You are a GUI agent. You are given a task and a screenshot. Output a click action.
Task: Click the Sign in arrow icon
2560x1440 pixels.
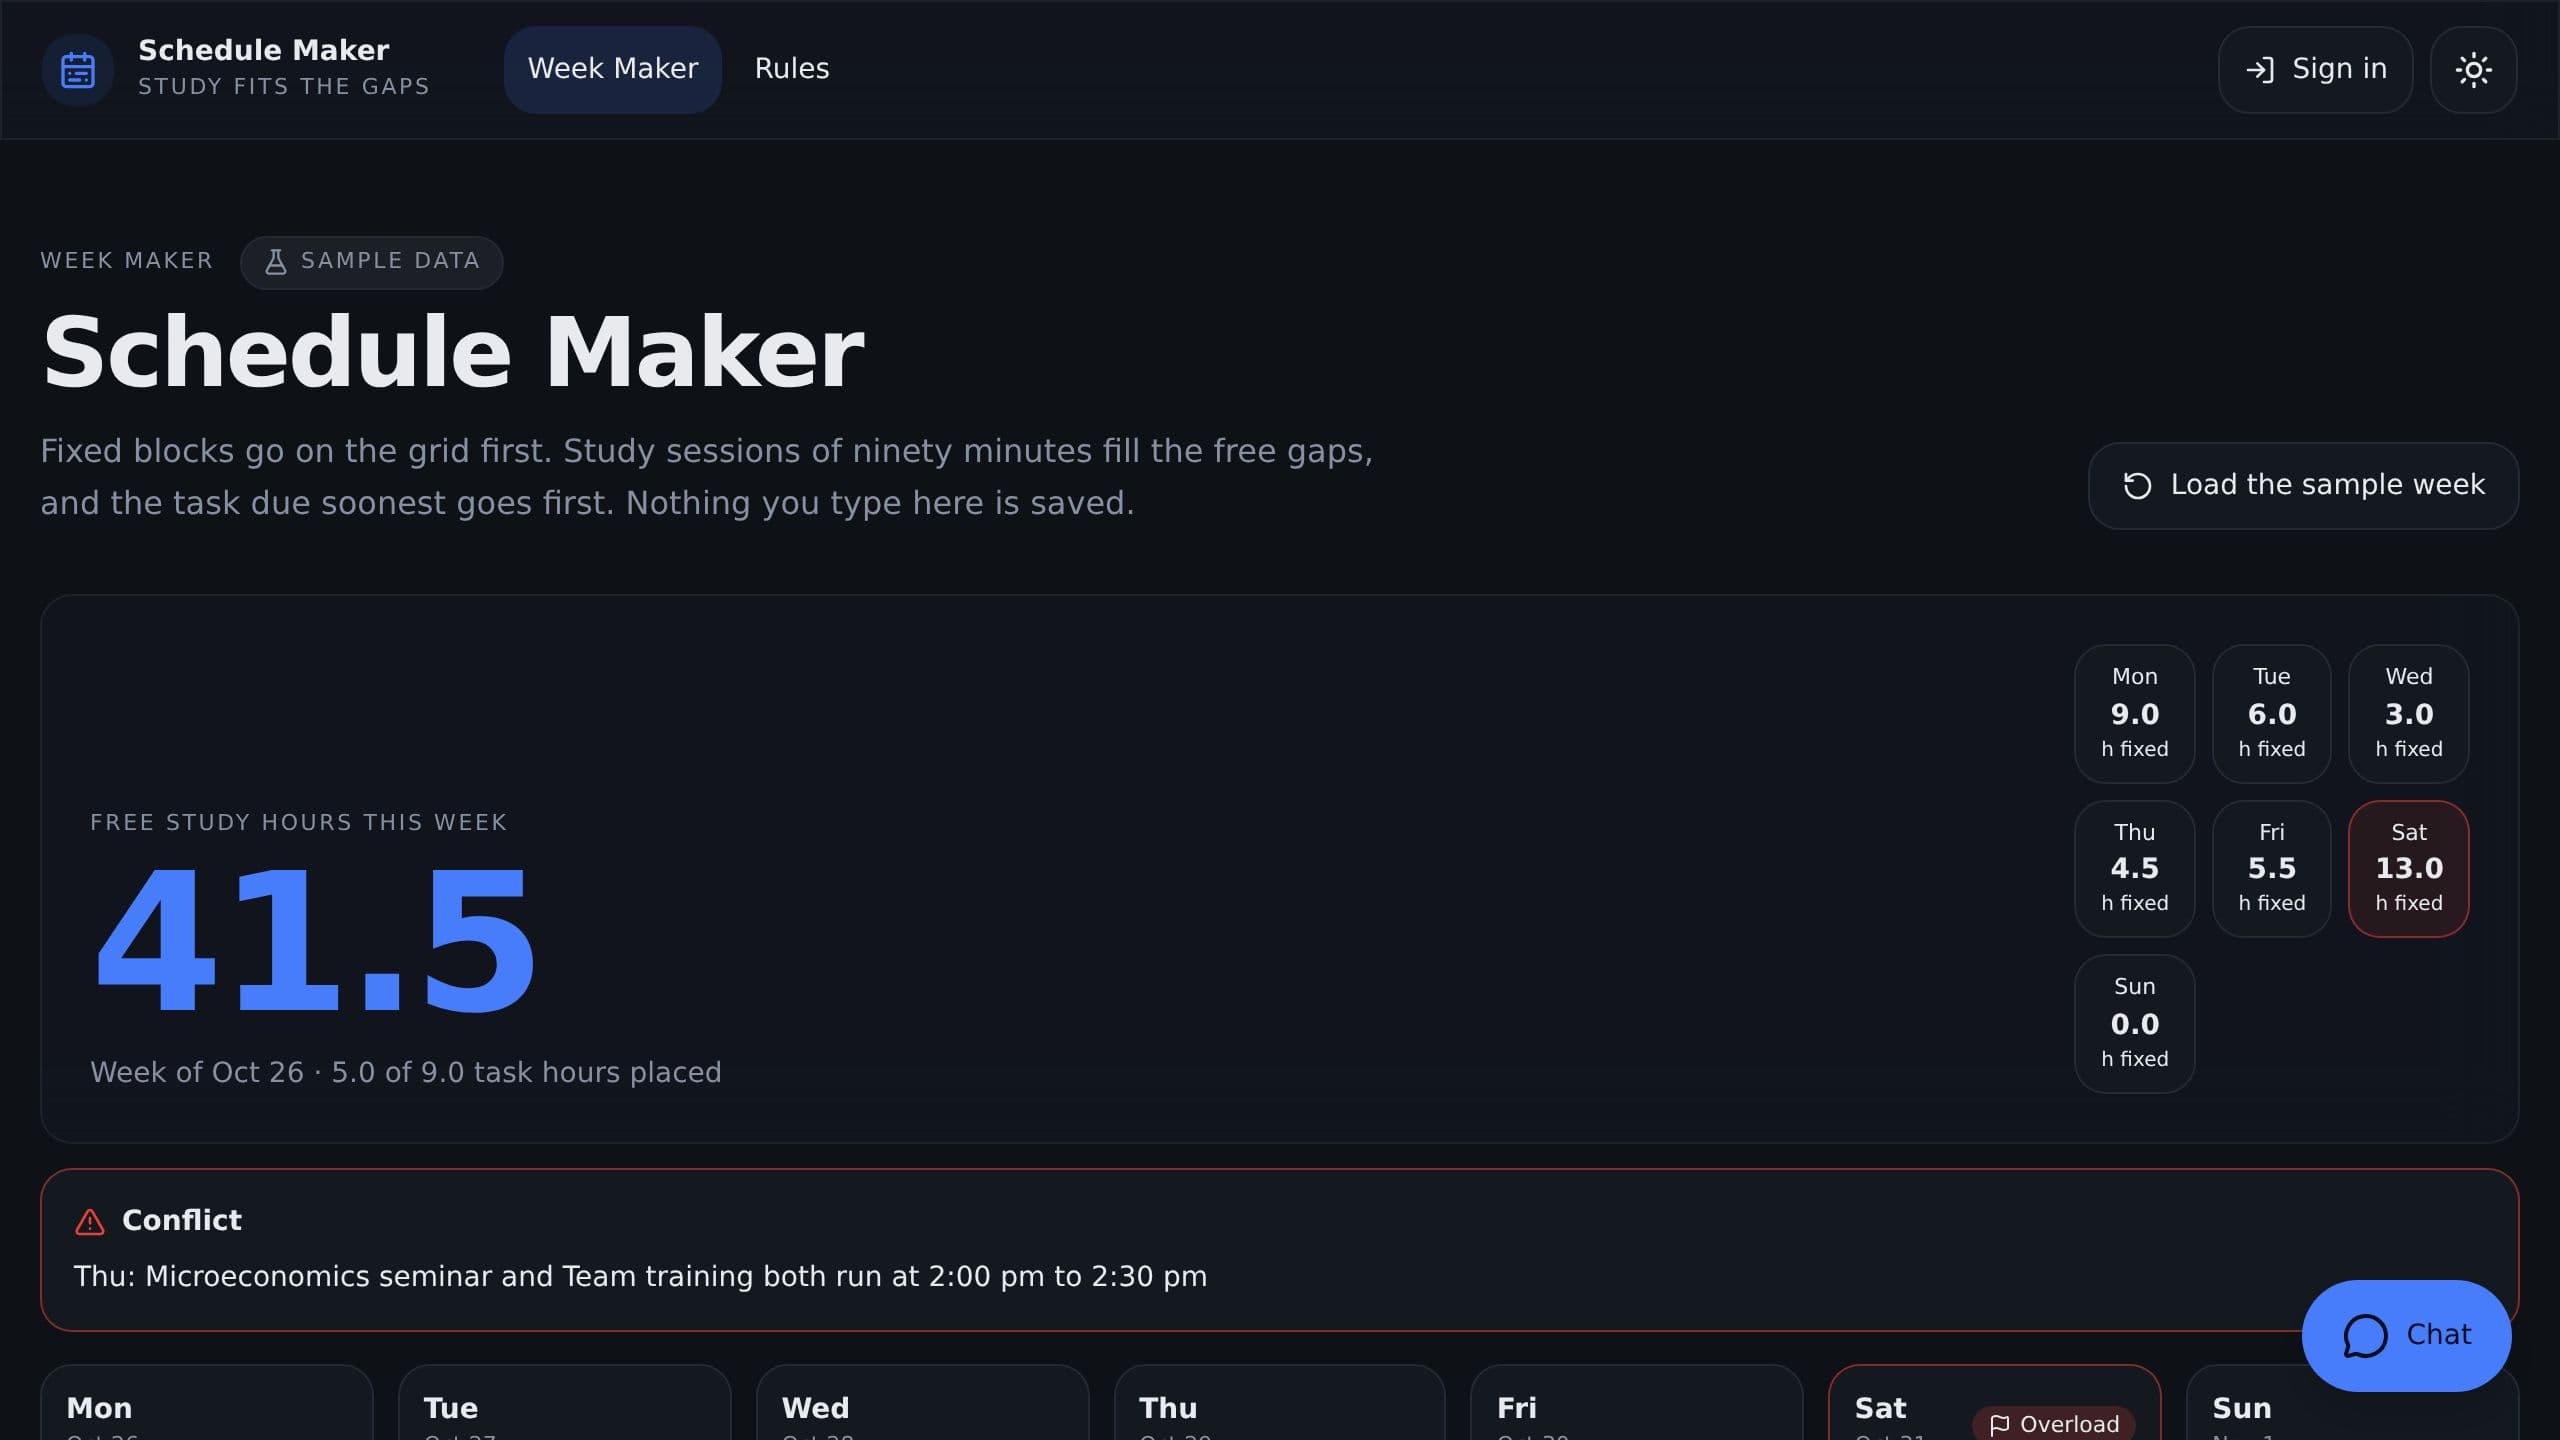tap(2260, 70)
